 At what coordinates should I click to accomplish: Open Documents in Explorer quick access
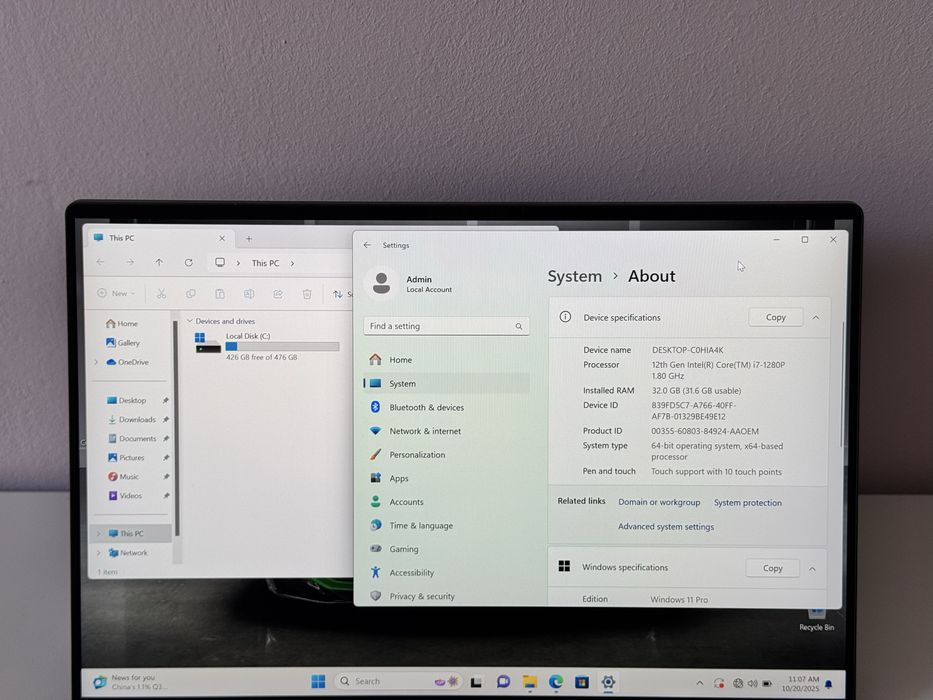tap(132, 439)
